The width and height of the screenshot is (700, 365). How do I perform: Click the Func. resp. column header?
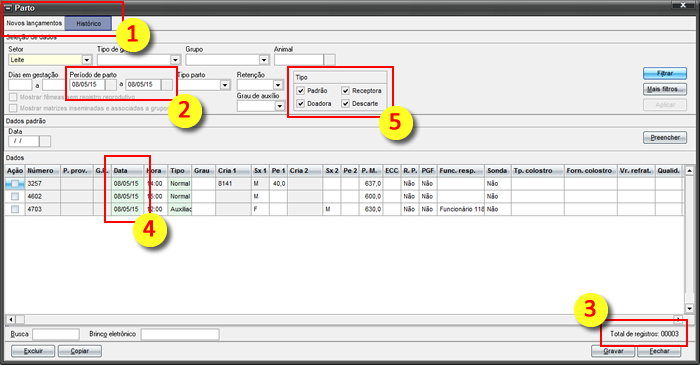(461, 170)
